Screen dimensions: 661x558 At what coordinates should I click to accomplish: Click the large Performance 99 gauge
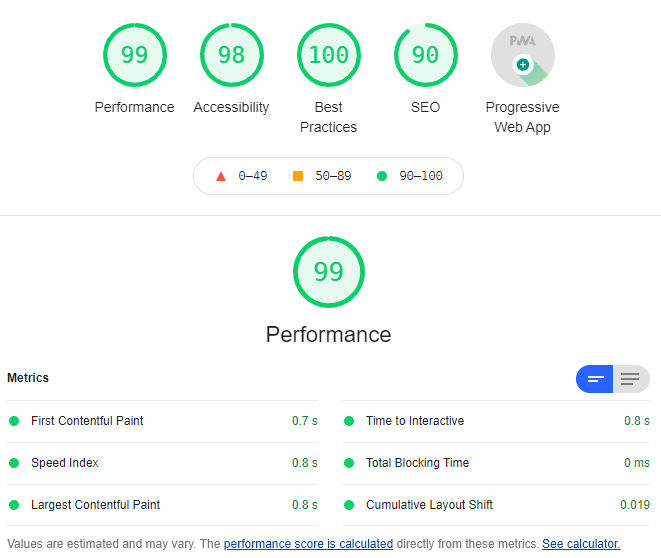tap(329, 272)
